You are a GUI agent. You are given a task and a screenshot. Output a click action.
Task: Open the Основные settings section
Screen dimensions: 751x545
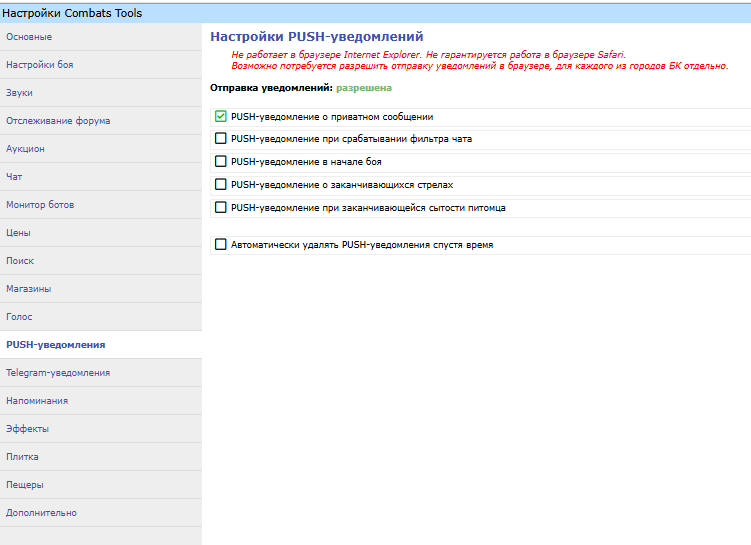click(30, 37)
